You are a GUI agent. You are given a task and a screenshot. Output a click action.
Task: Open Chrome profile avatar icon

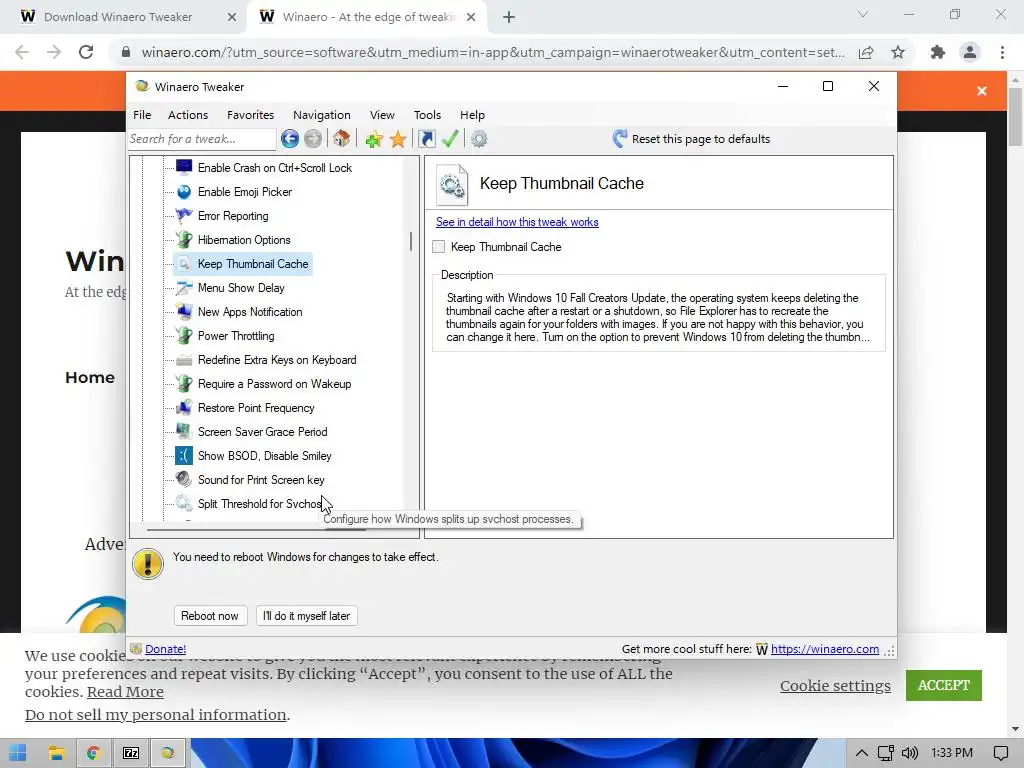tap(970, 52)
